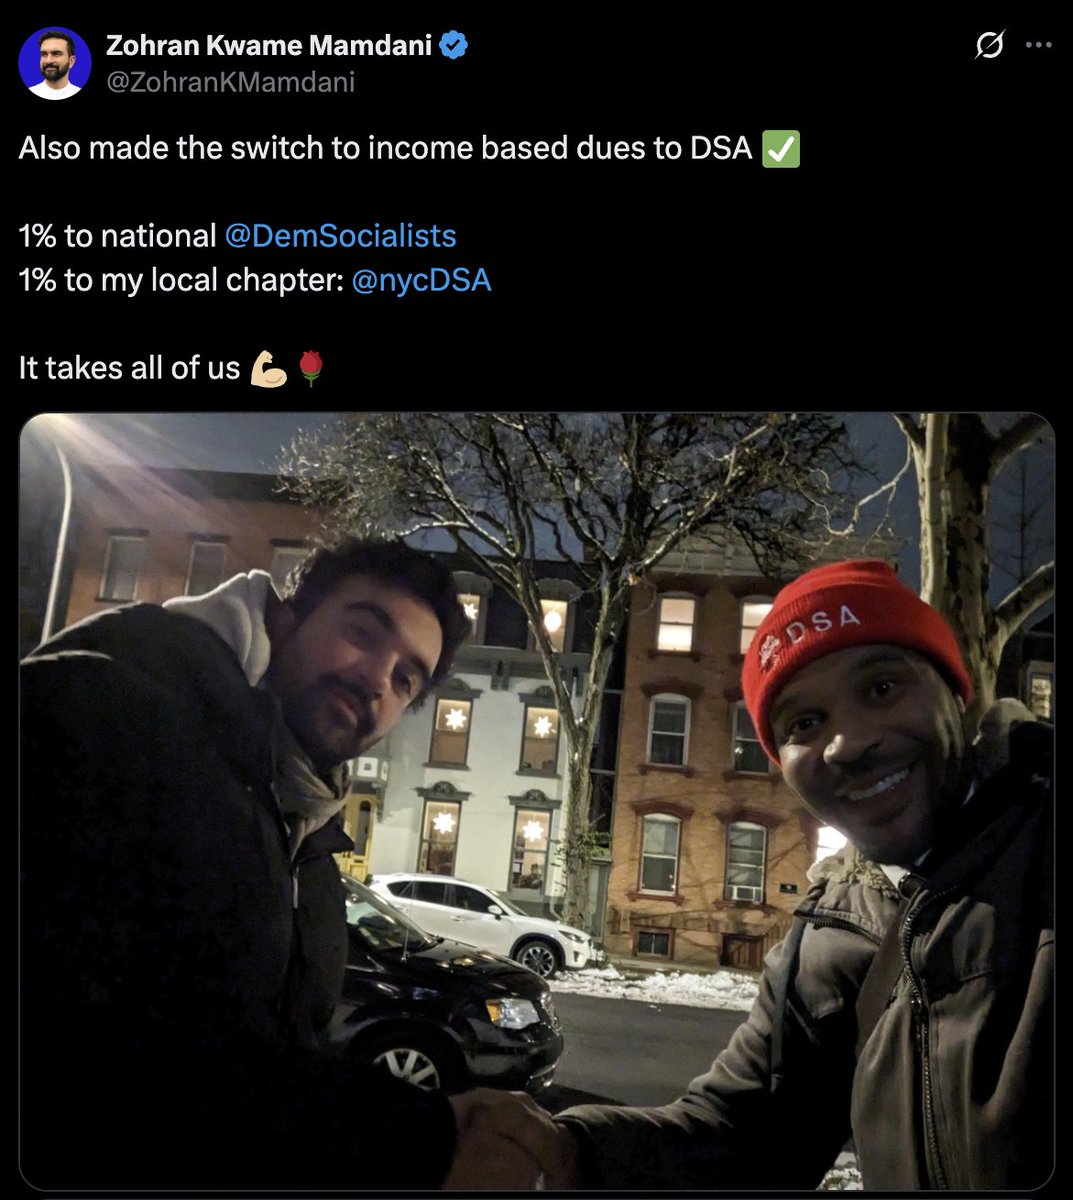This screenshot has width=1073, height=1200.
Task: Click the green checkmark emoji after DSA
Action: click(x=781, y=149)
